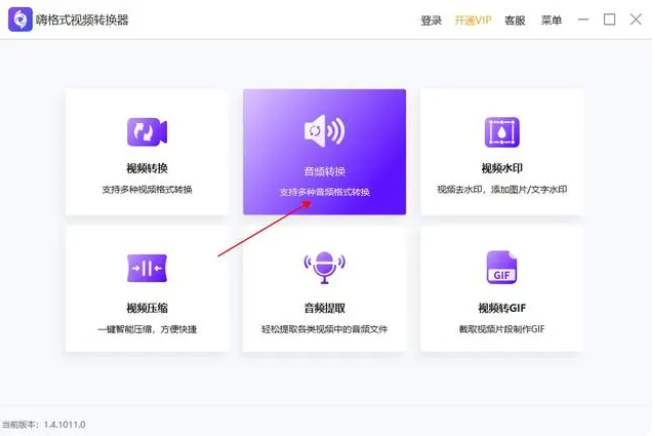
Task: Click the 视频压缩 title text
Action: 147,308
